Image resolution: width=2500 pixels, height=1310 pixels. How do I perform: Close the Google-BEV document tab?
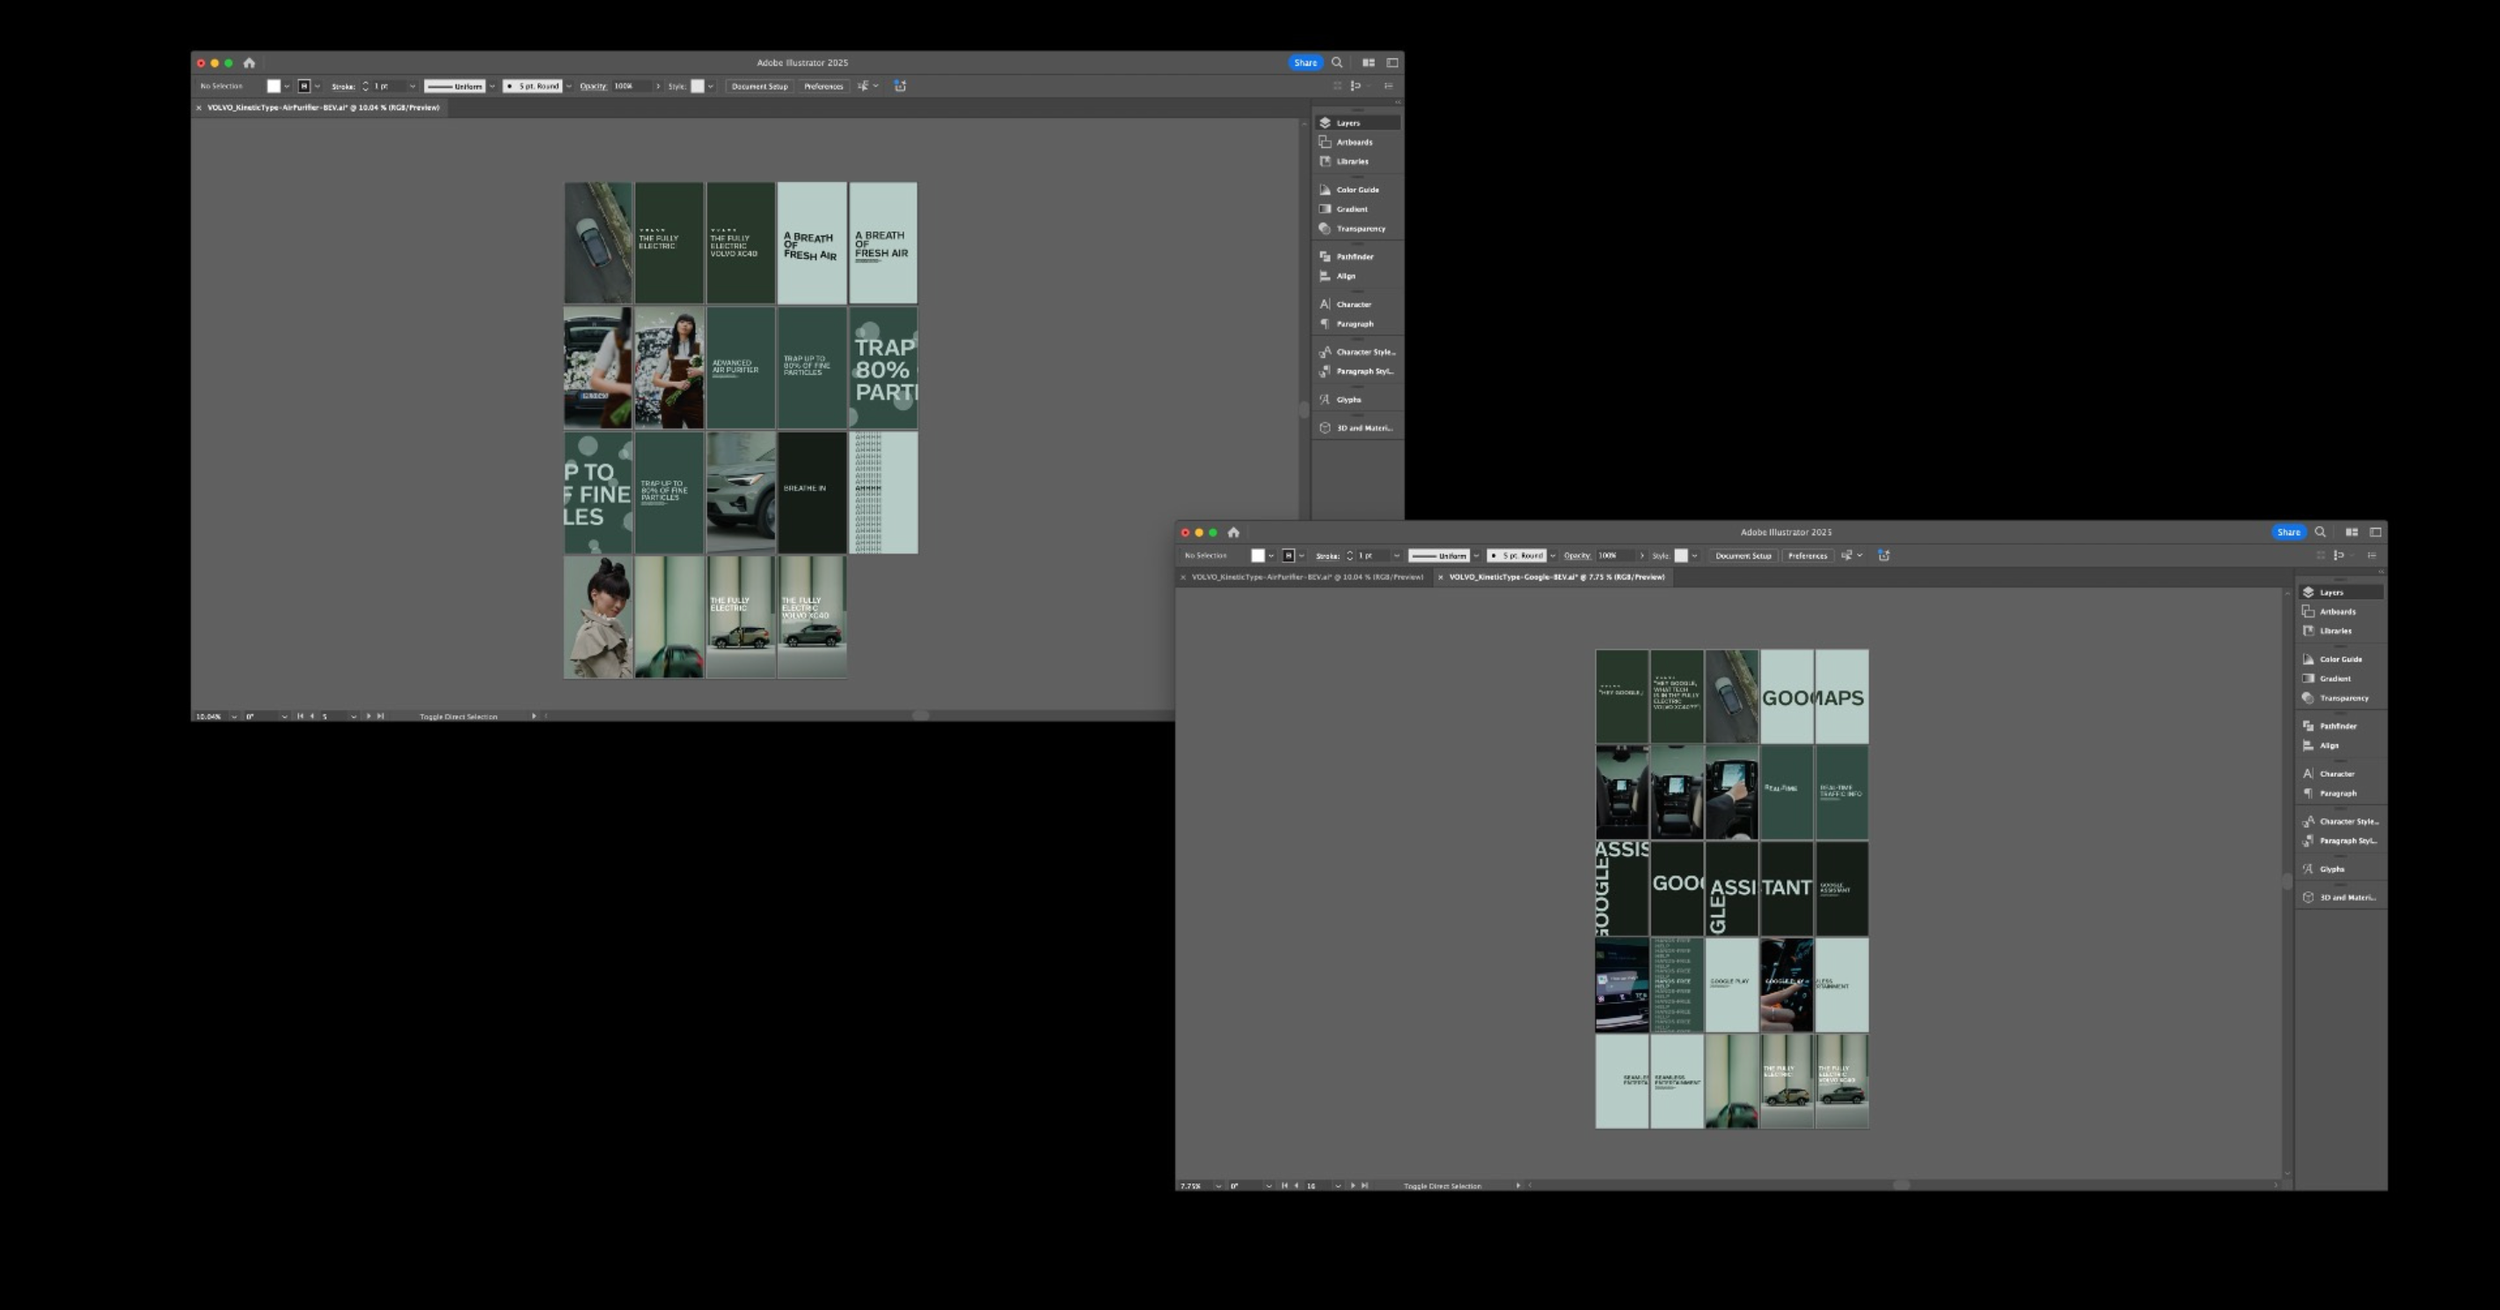(1440, 577)
